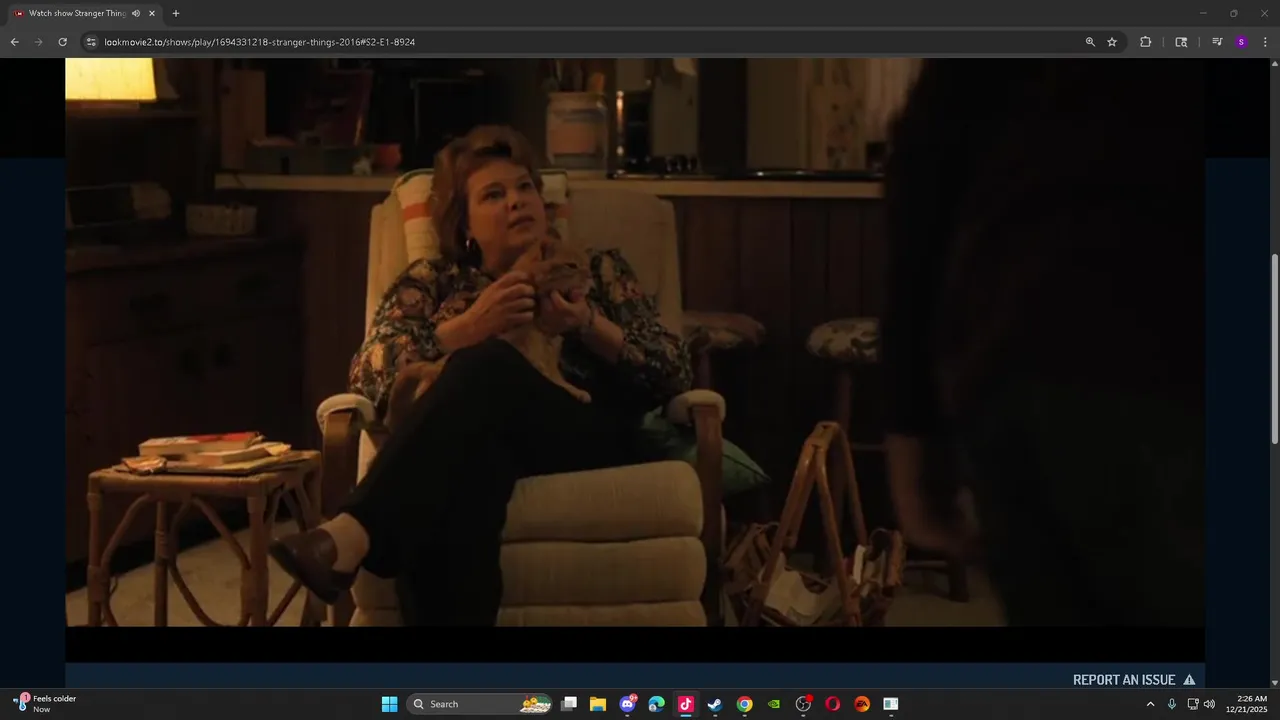Bookmark this page with the star
The width and height of the screenshot is (1280, 720).
point(1112,42)
